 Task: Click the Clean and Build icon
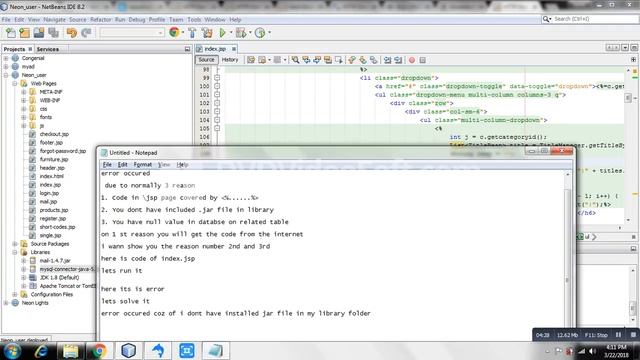[x=207, y=33]
